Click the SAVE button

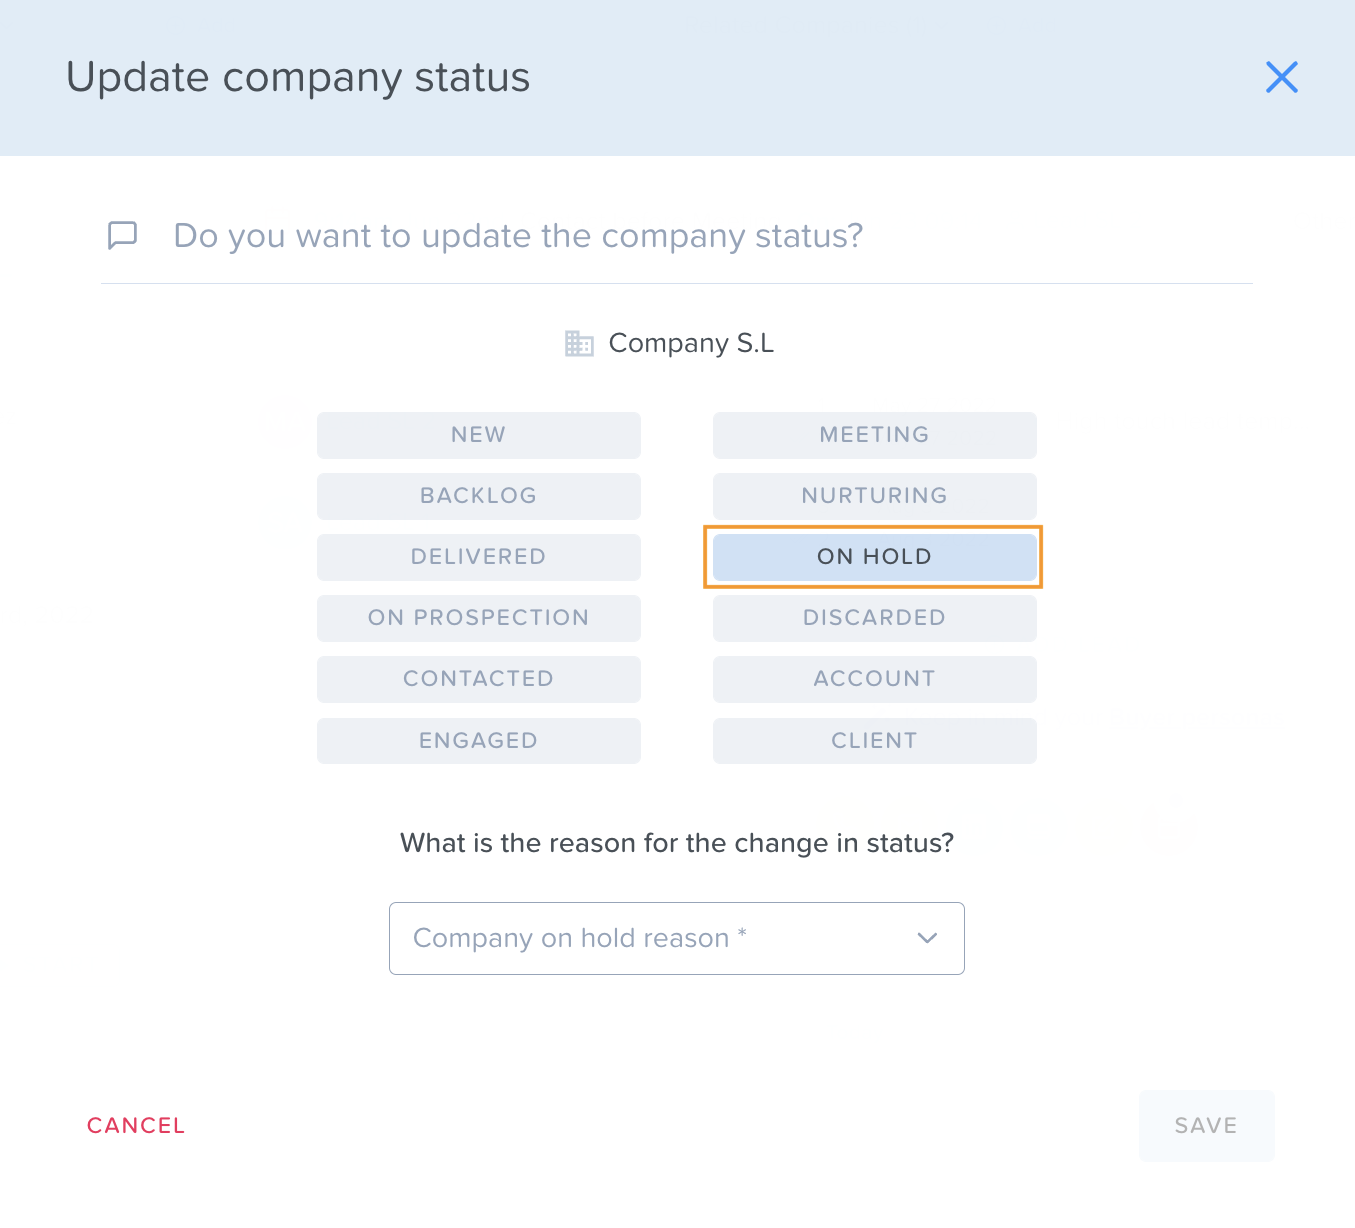tap(1206, 1126)
